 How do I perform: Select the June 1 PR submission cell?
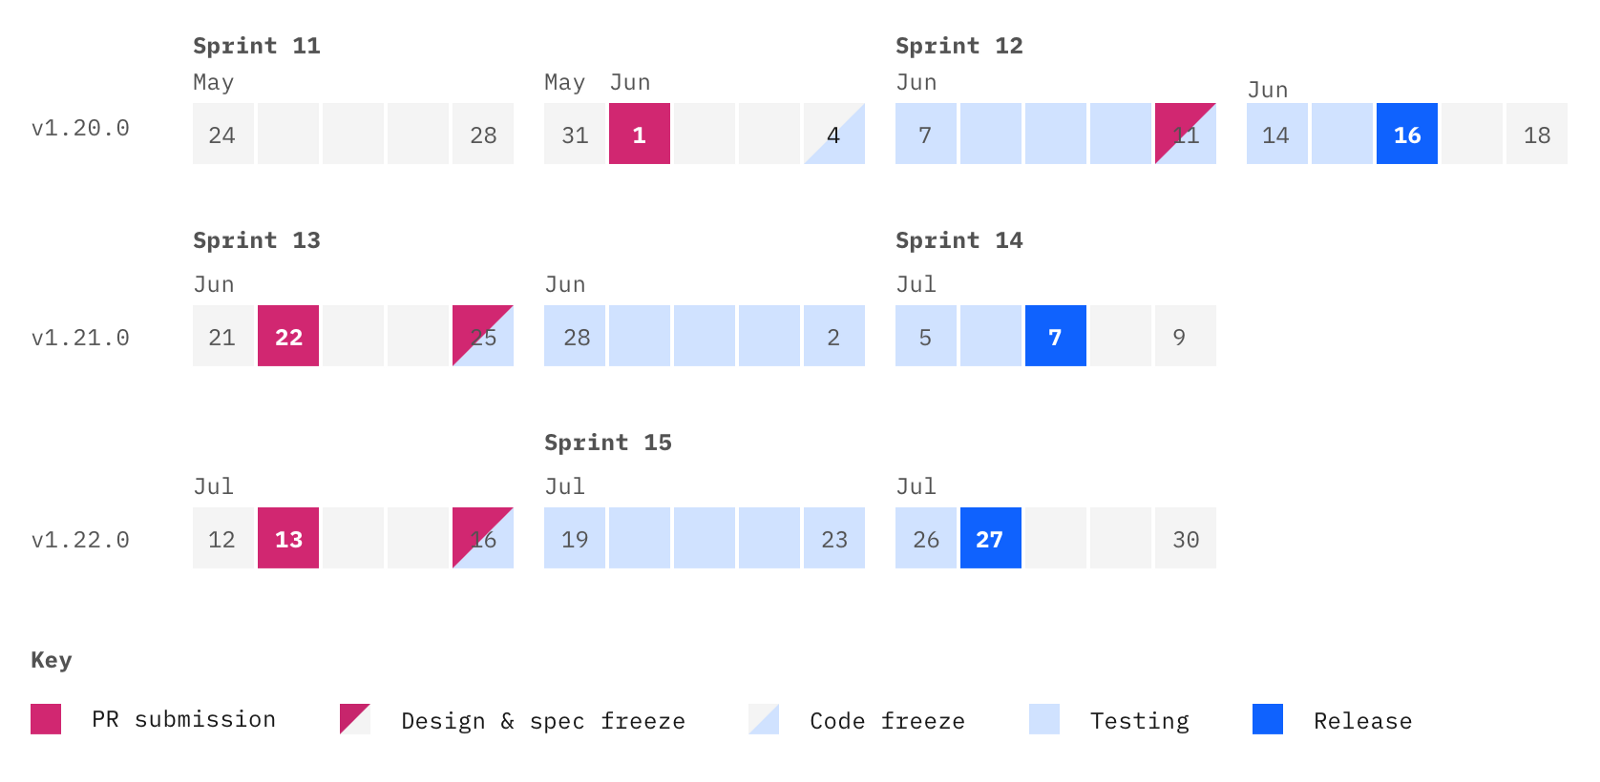coord(639,134)
